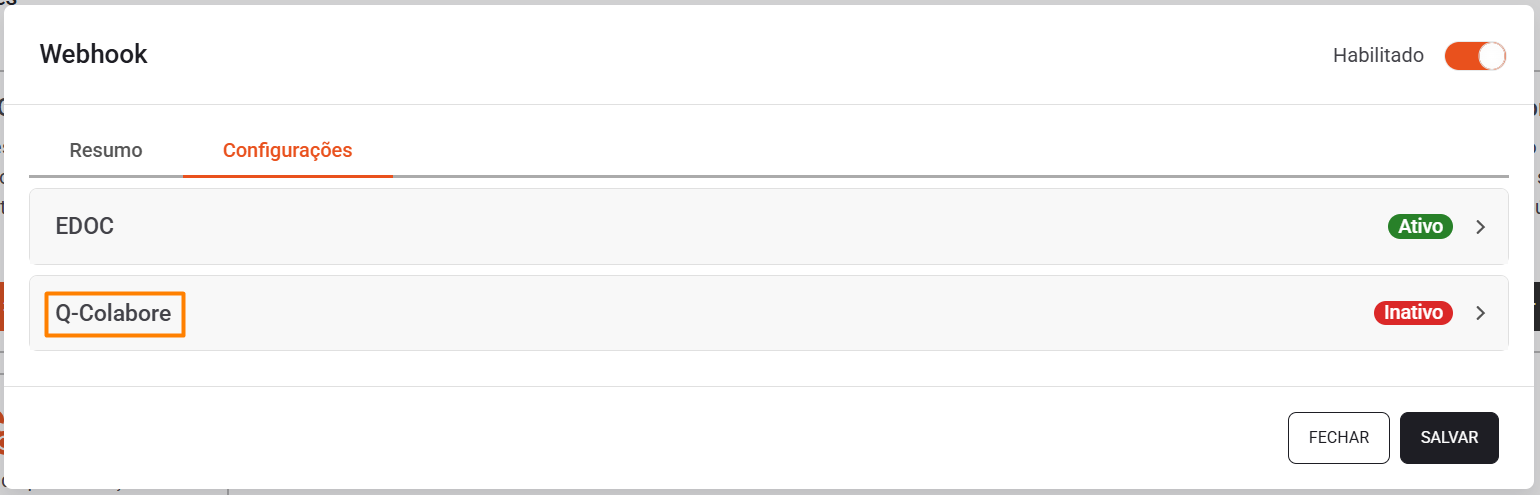
Task: Expand the EDOC row chevron arrow
Action: 1481,227
